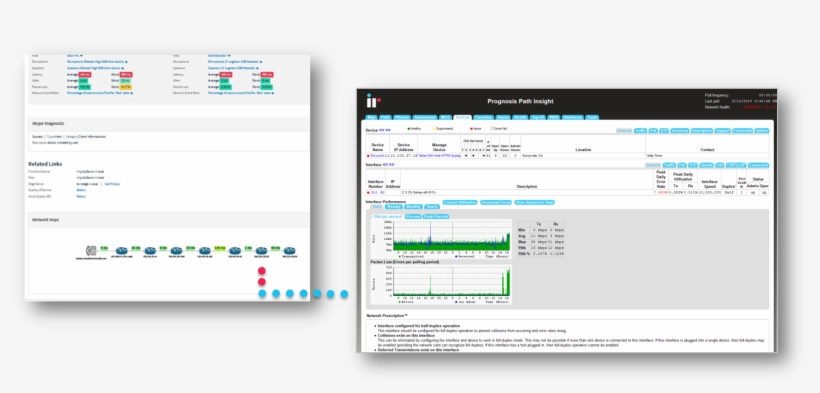Click info icon after right Logitech Microphone entry
This screenshot has width=820, height=393.
tap(261, 62)
